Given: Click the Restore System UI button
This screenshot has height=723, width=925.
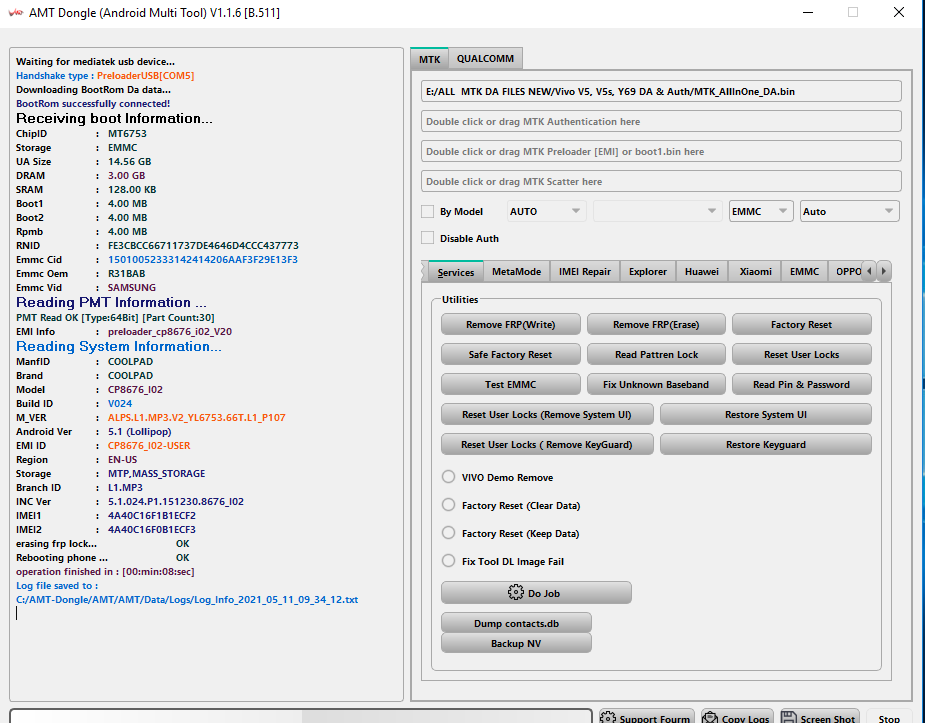Looking at the screenshot, I should pyautogui.click(x=766, y=415).
